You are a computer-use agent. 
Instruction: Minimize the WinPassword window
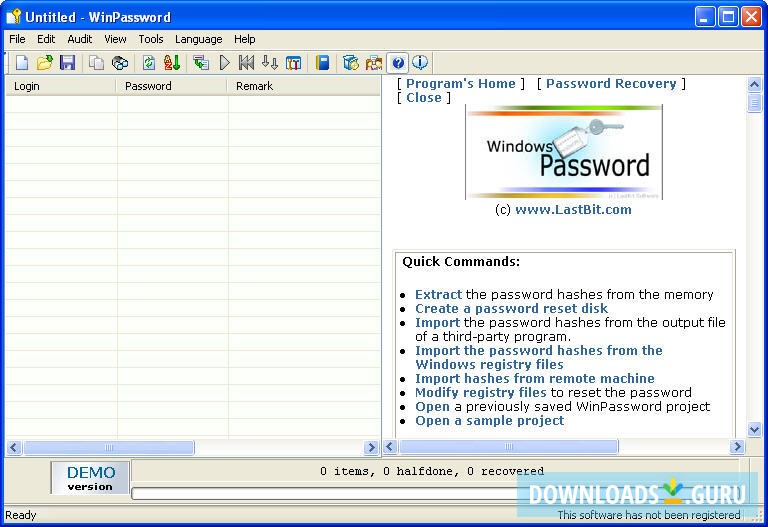point(705,17)
